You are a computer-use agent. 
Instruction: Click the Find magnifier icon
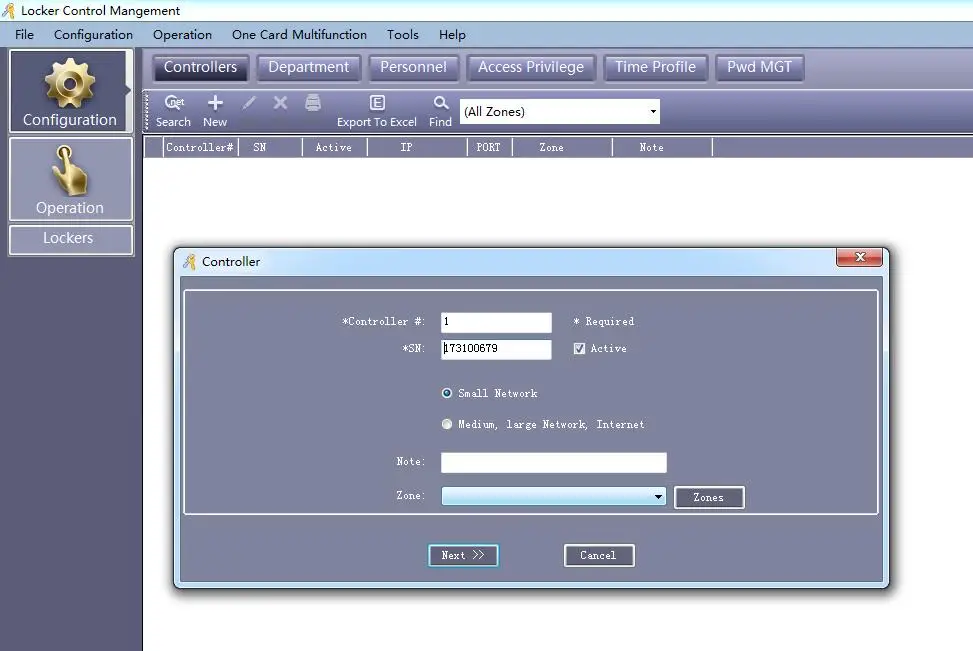pos(440,111)
